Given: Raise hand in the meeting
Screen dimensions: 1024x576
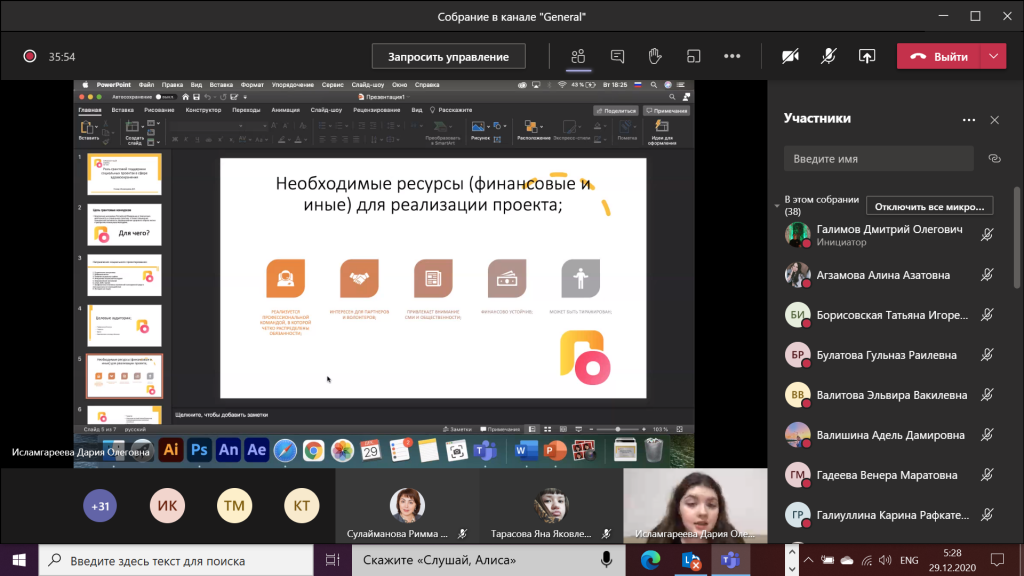Looking at the screenshot, I should pos(655,56).
